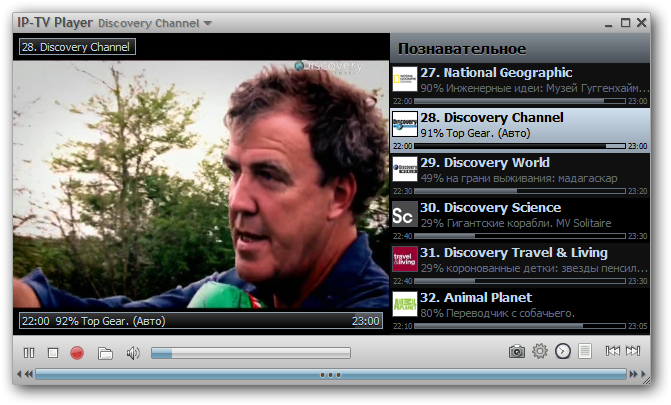Adjust the volume slider

coord(250,352)
